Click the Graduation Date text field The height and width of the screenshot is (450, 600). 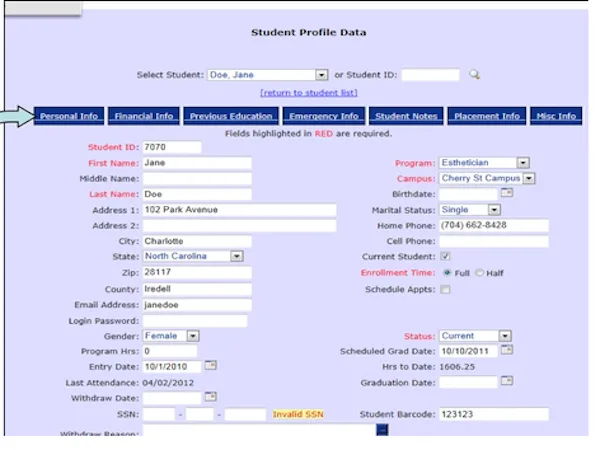click(468, 382)
